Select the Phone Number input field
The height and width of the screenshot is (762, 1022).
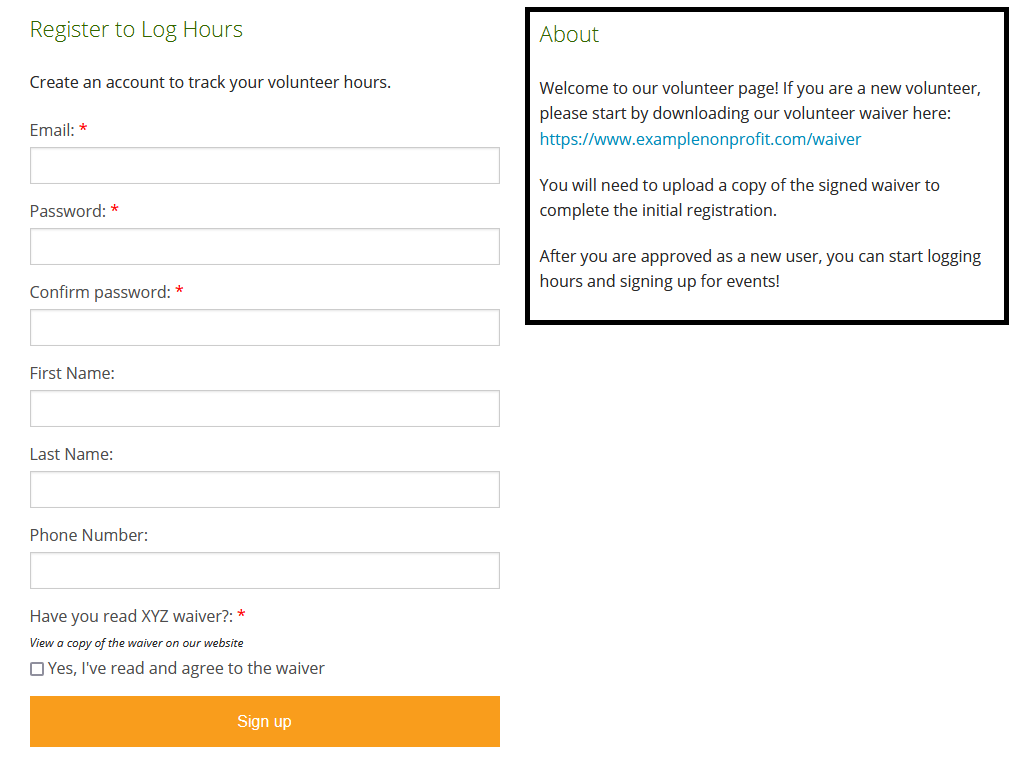264,571
